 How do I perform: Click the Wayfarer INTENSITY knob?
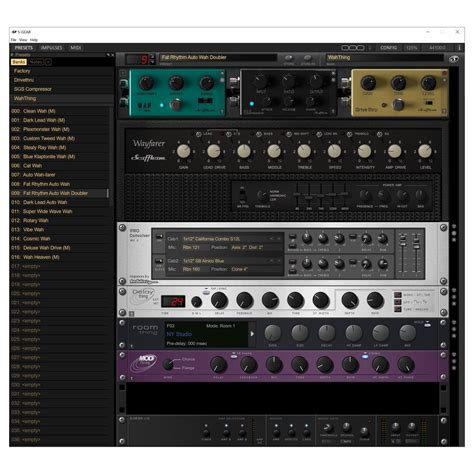click(x=364, y=151)
